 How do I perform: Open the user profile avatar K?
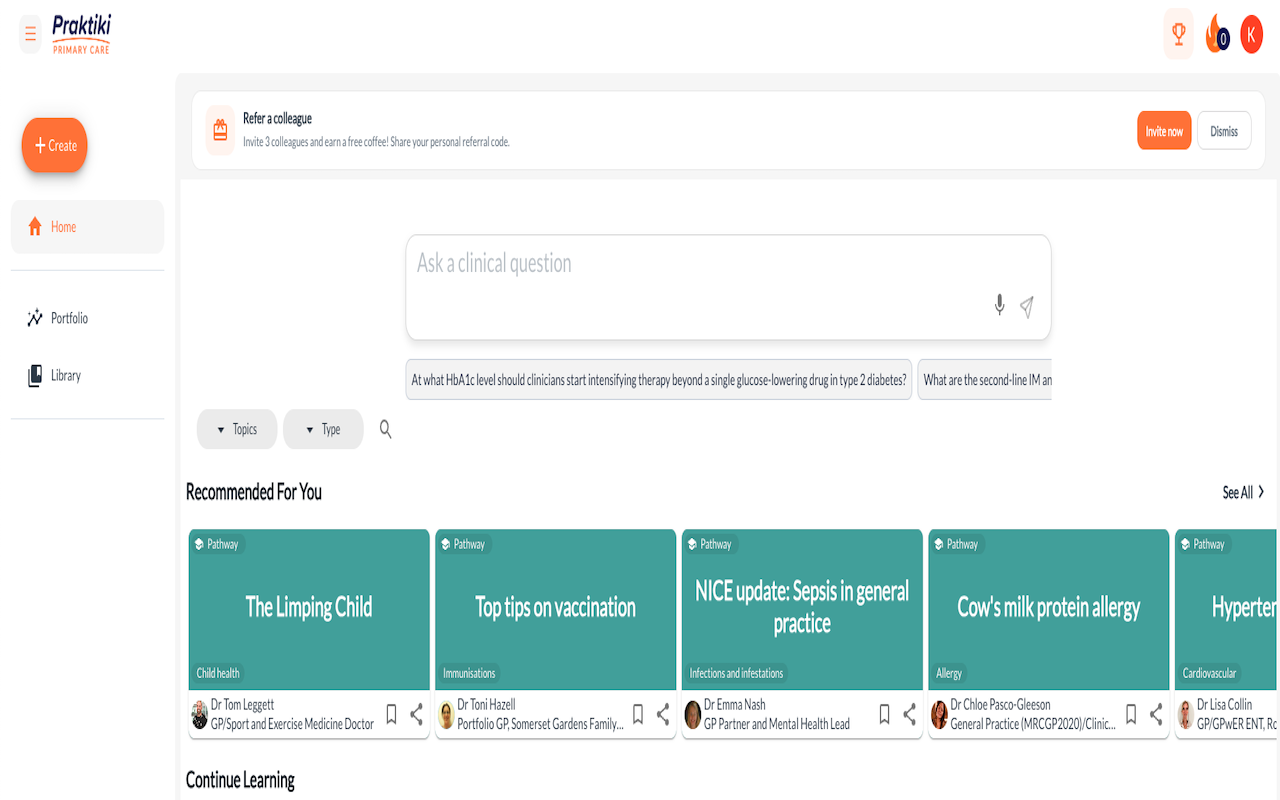tap(1251, 34)
